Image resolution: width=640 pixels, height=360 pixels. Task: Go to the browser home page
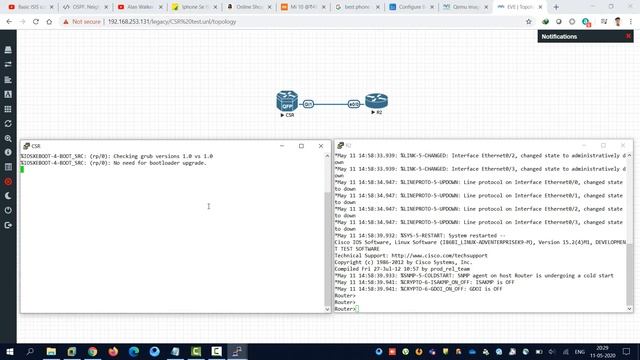[x=49, y=22]
